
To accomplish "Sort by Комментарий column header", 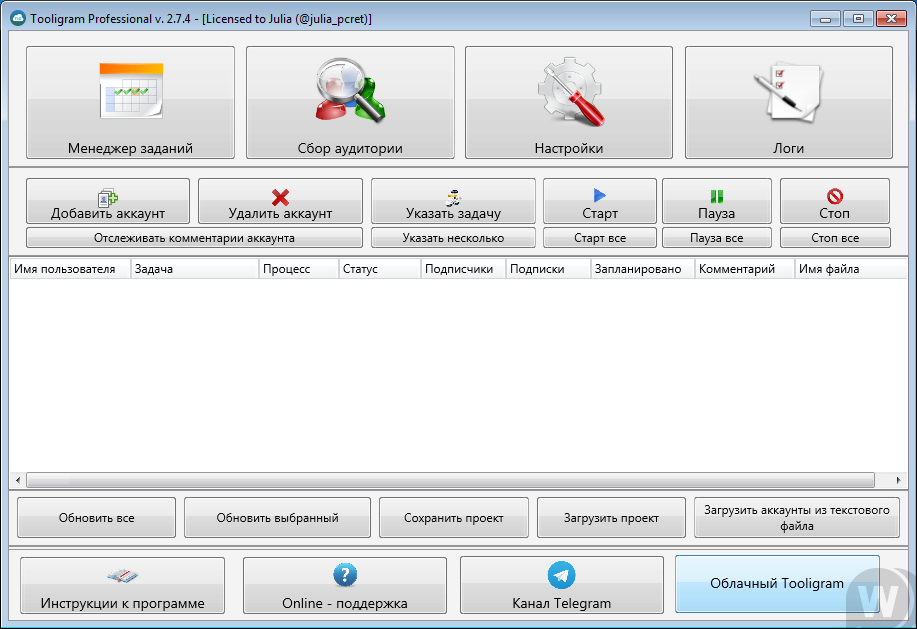I will click(x=744, y=269).
